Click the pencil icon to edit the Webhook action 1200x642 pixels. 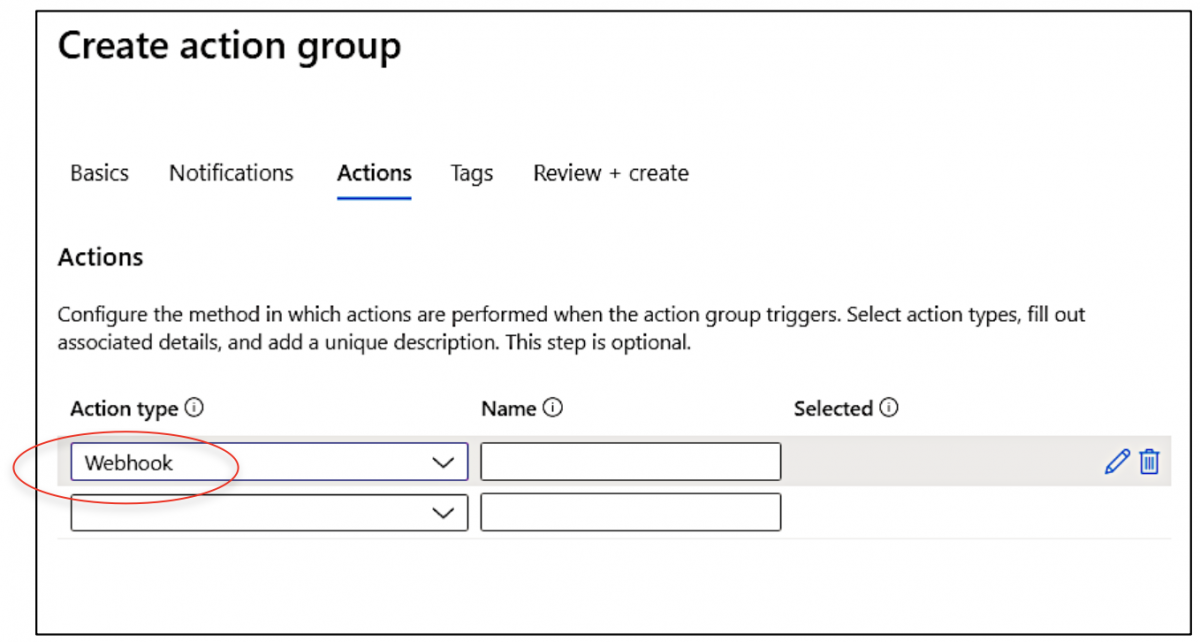1117,461
